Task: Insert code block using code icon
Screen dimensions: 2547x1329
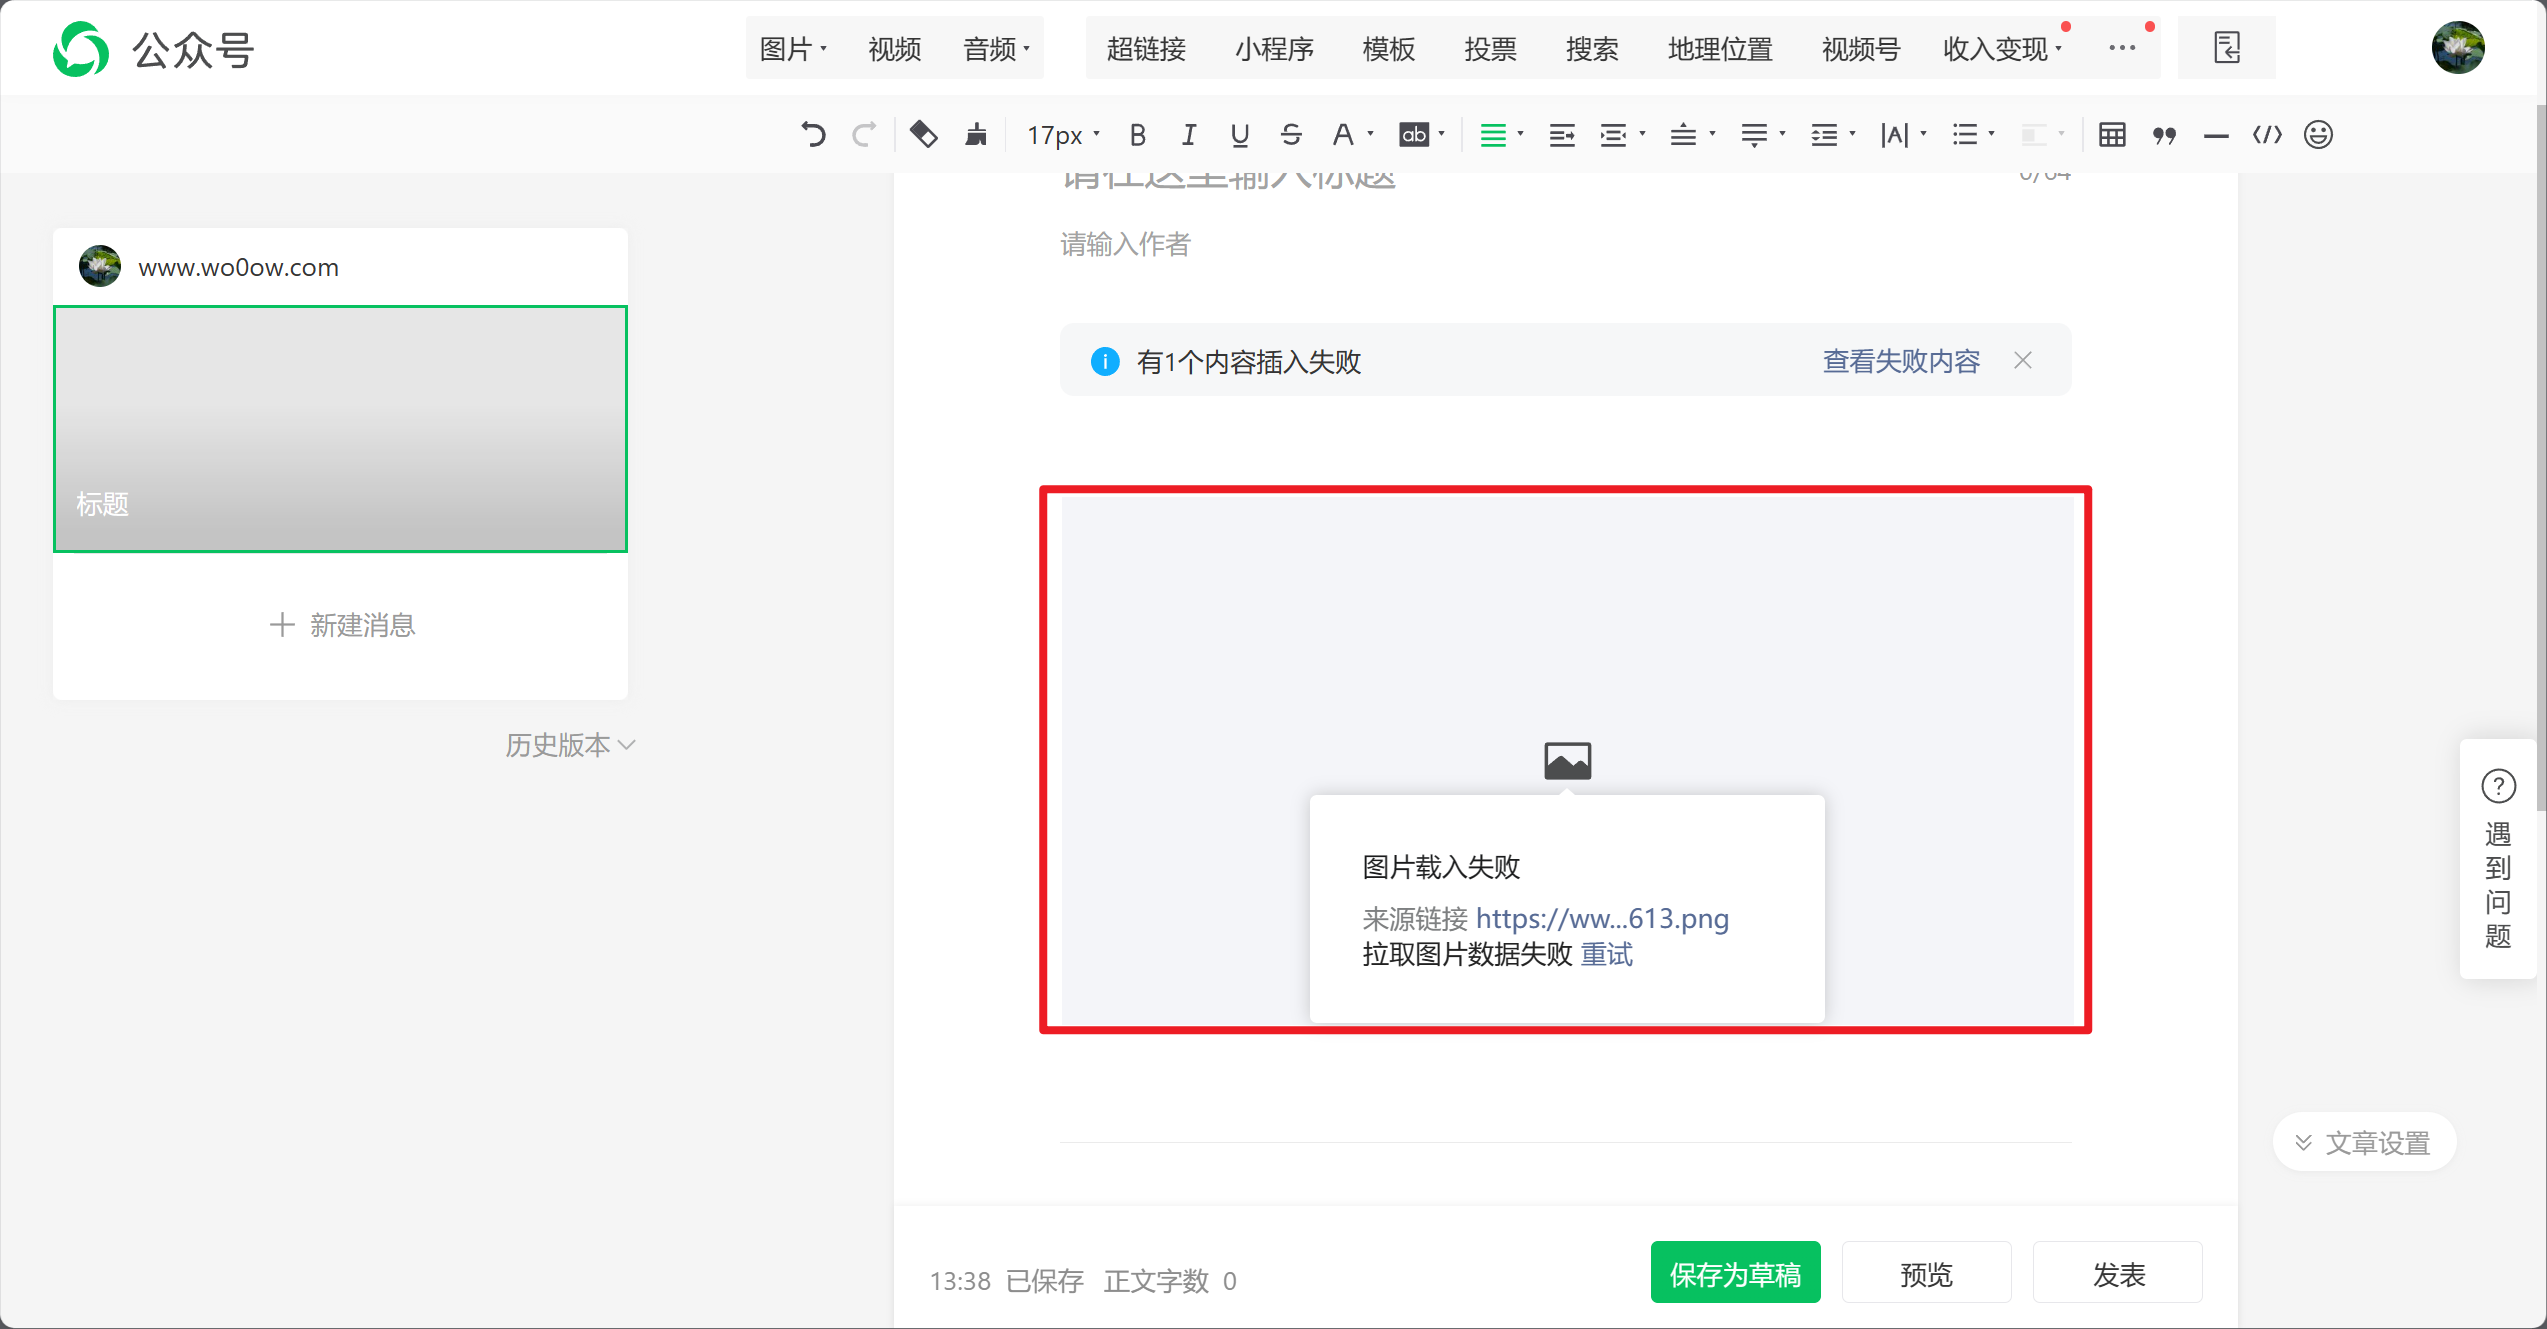Action: 2267,134
